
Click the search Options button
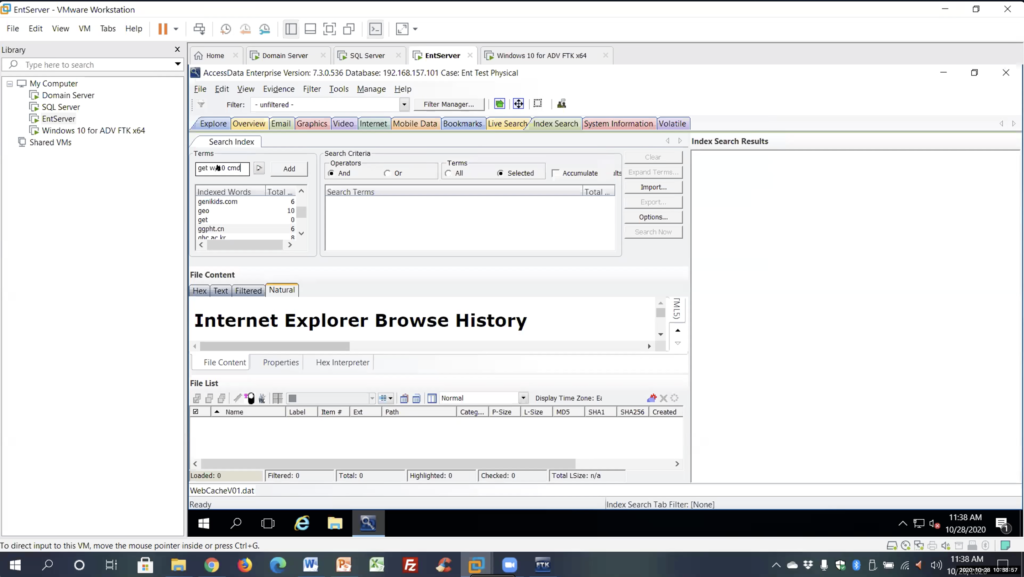[x=653, y=217]
